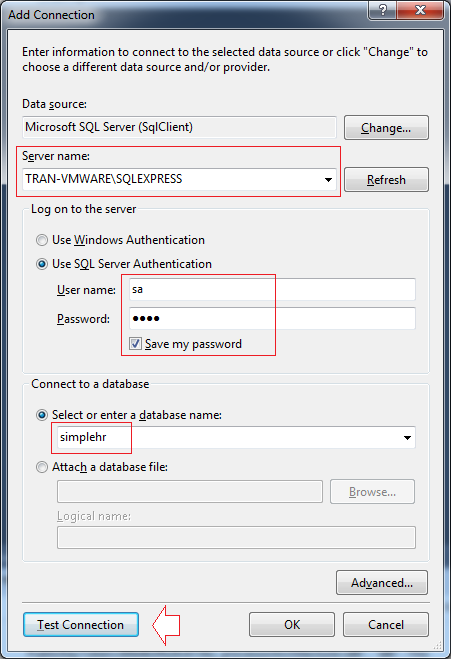Refresh the server name list
451x659 pixels.
coord(386,180)
